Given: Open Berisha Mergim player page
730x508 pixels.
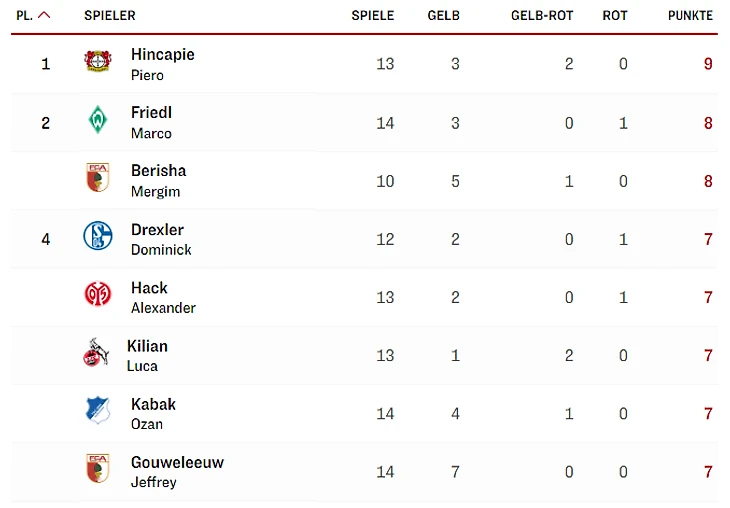Looking at the screenshot, I should point(158,180).
